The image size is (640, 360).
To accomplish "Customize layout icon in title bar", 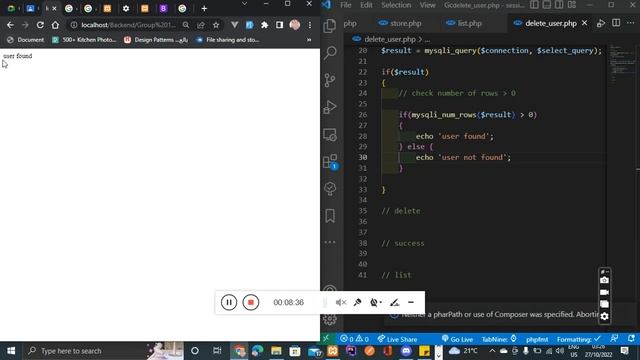I will tap(572, 5).
